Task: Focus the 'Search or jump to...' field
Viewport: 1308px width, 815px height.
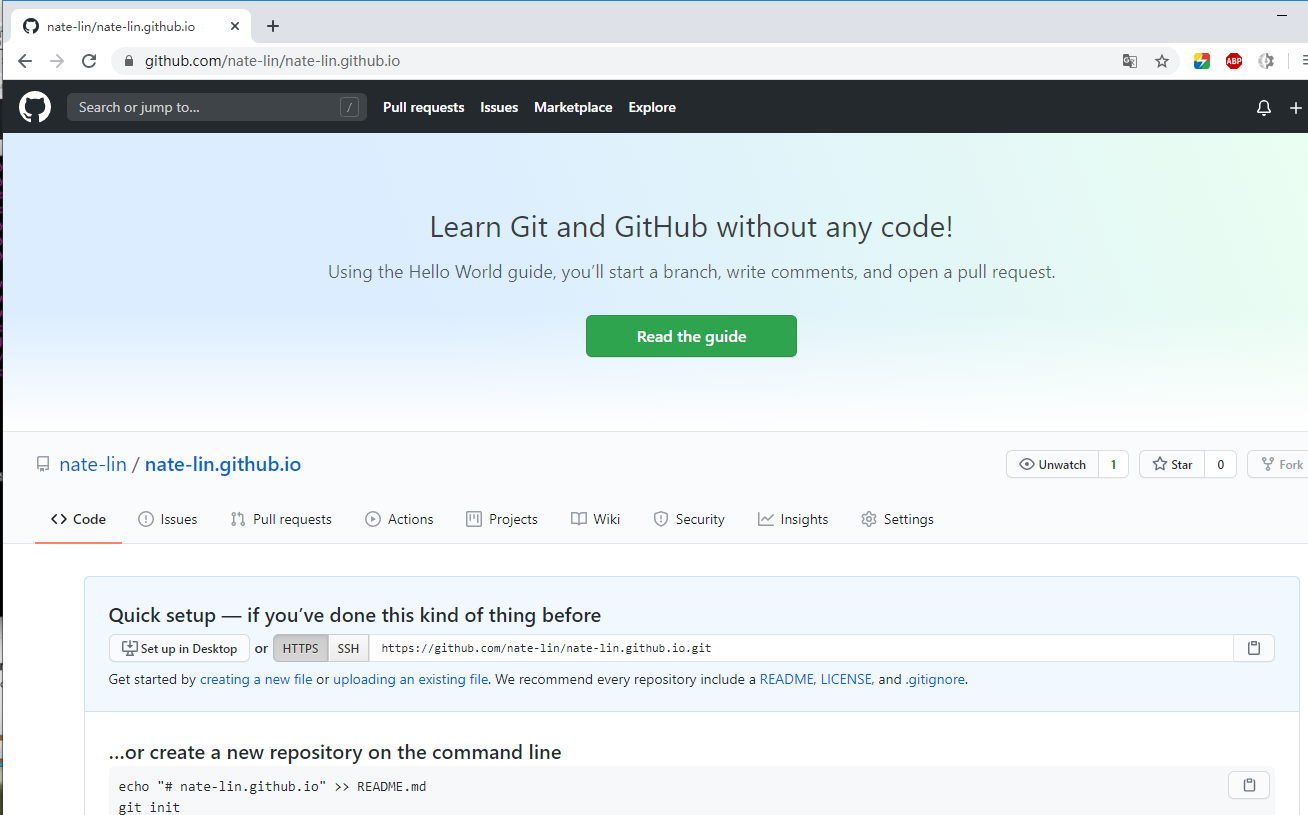Action: click(217, 107)
